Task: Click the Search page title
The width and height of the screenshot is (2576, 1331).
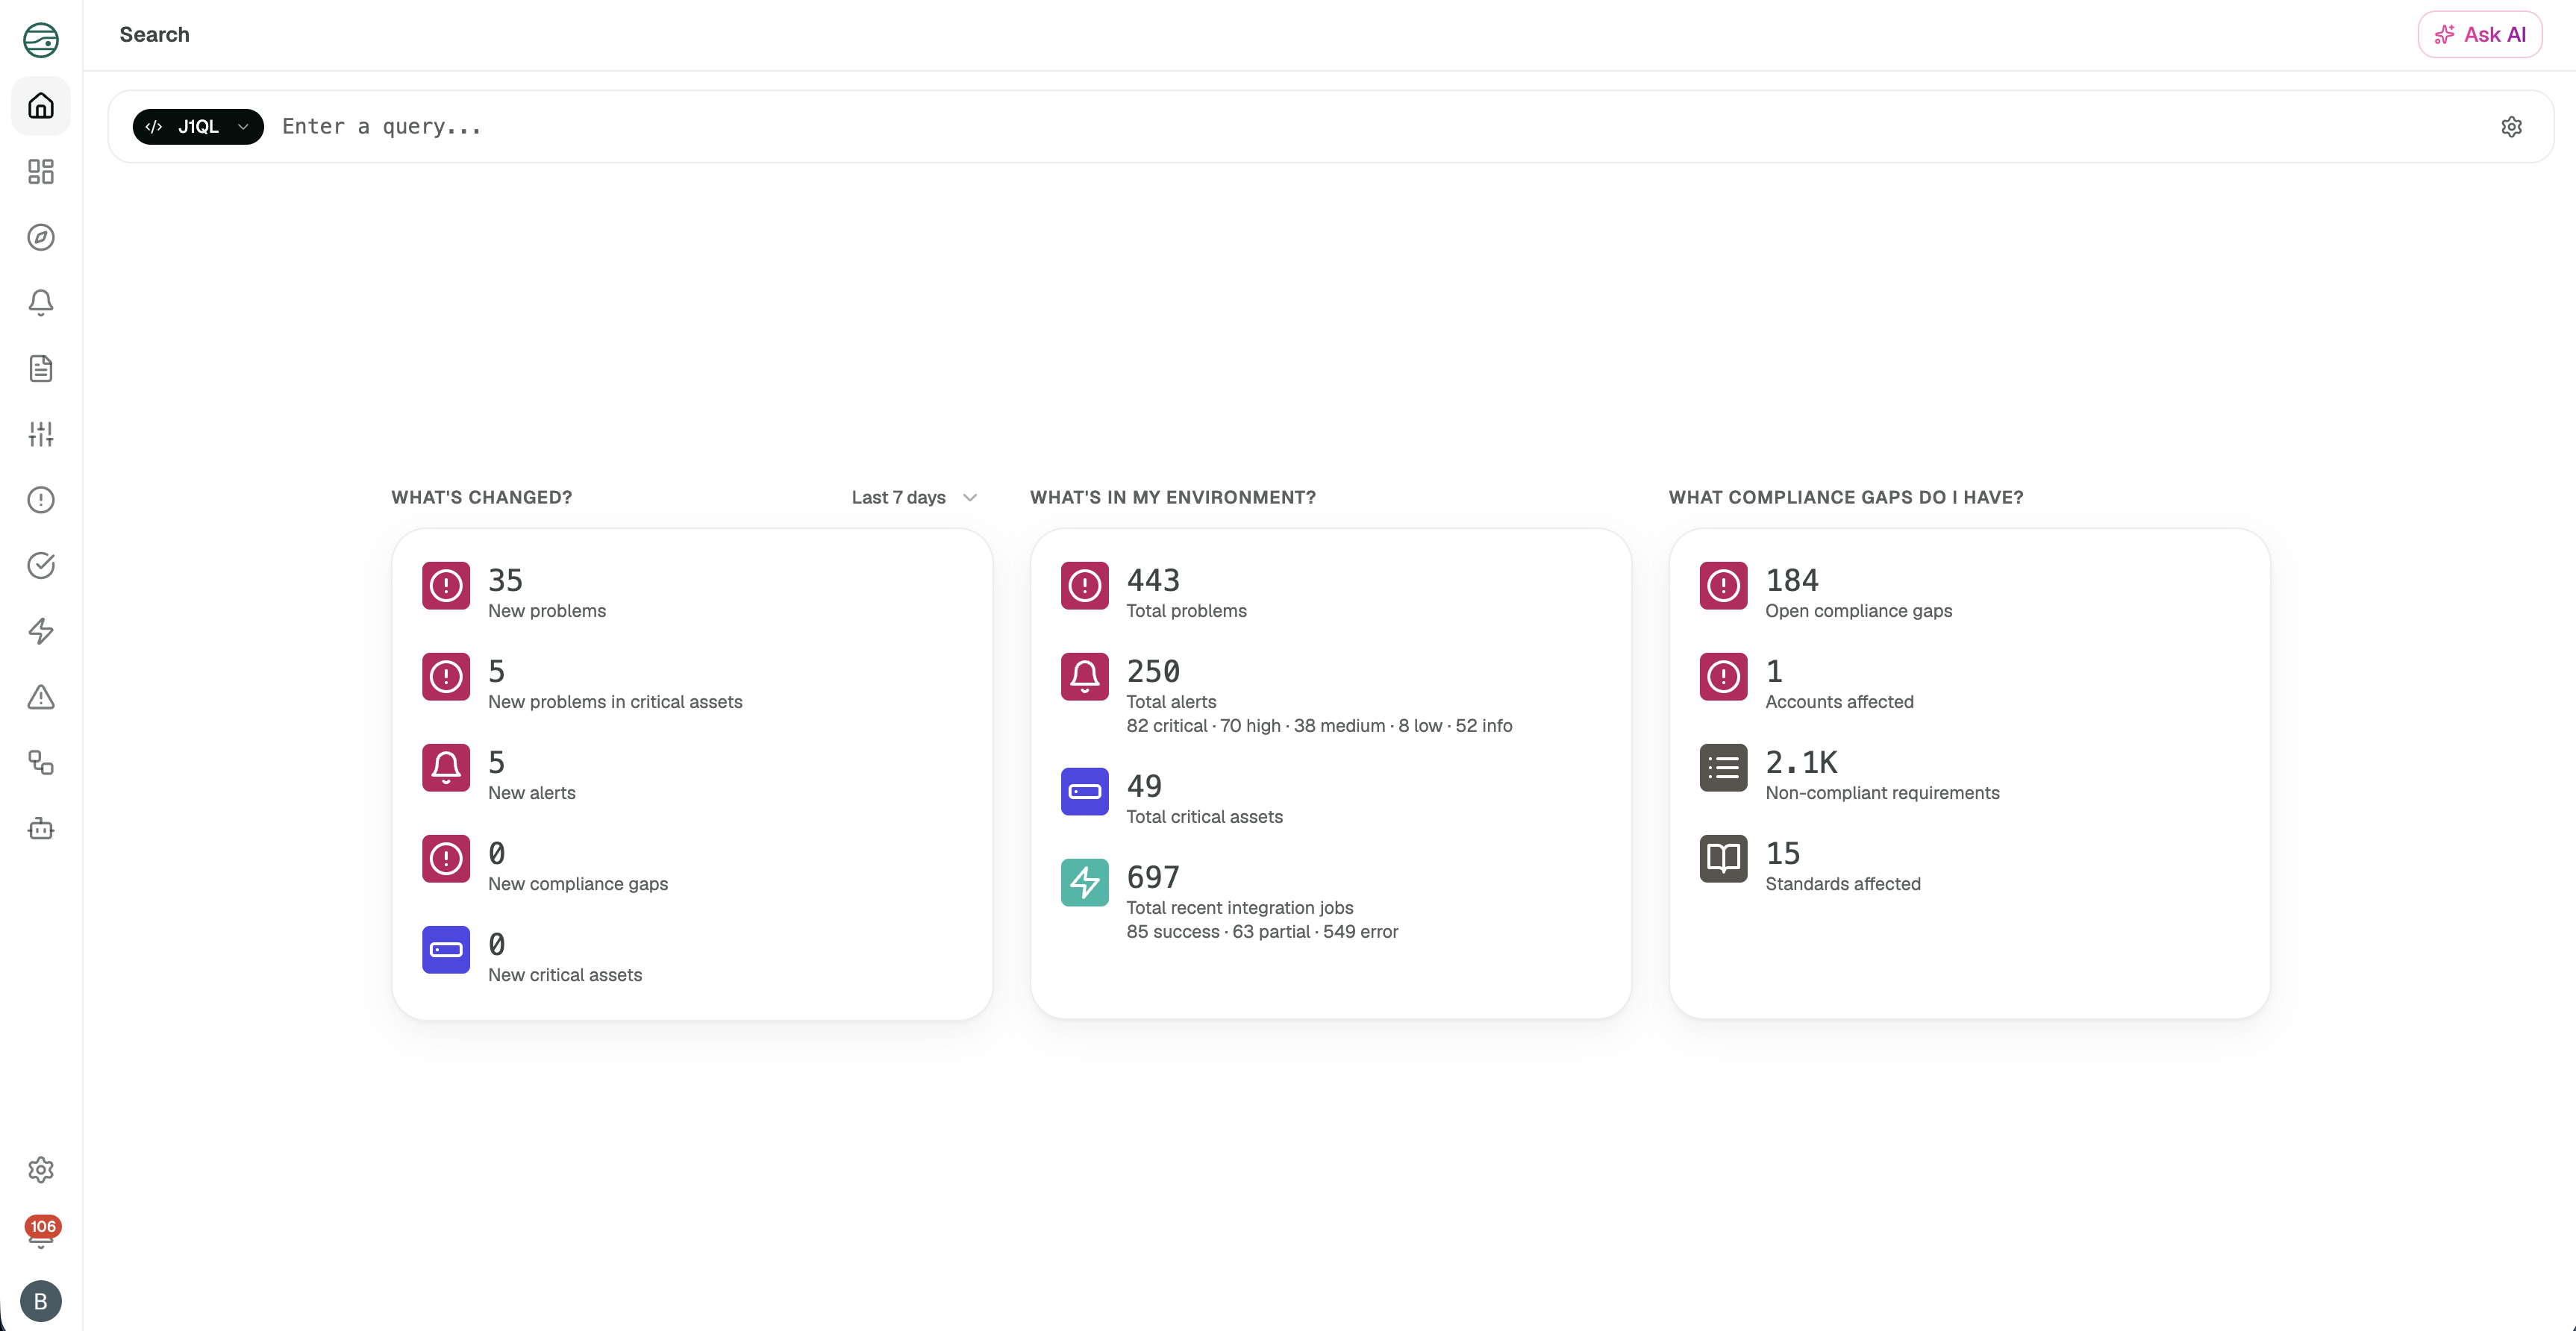Action: 154,35
